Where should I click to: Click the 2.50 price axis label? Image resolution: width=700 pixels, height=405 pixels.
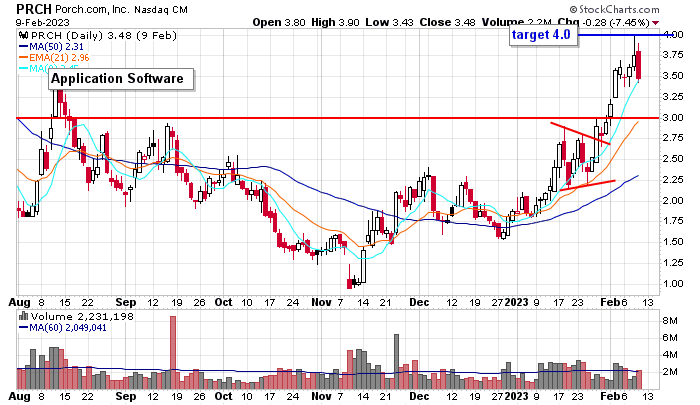coord(673,159)
